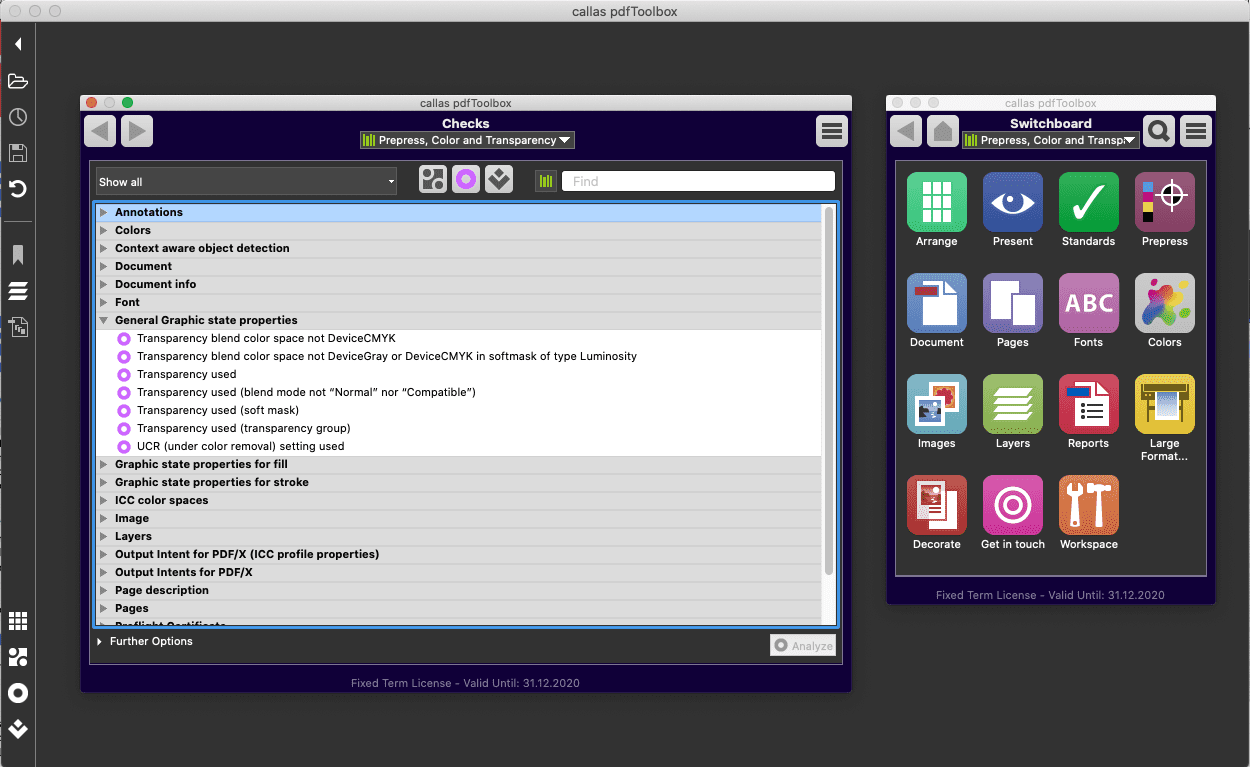Screen dimensions: 1250x767
Task: Click the save disk icon in sidebar
Action: click(17, 153)
